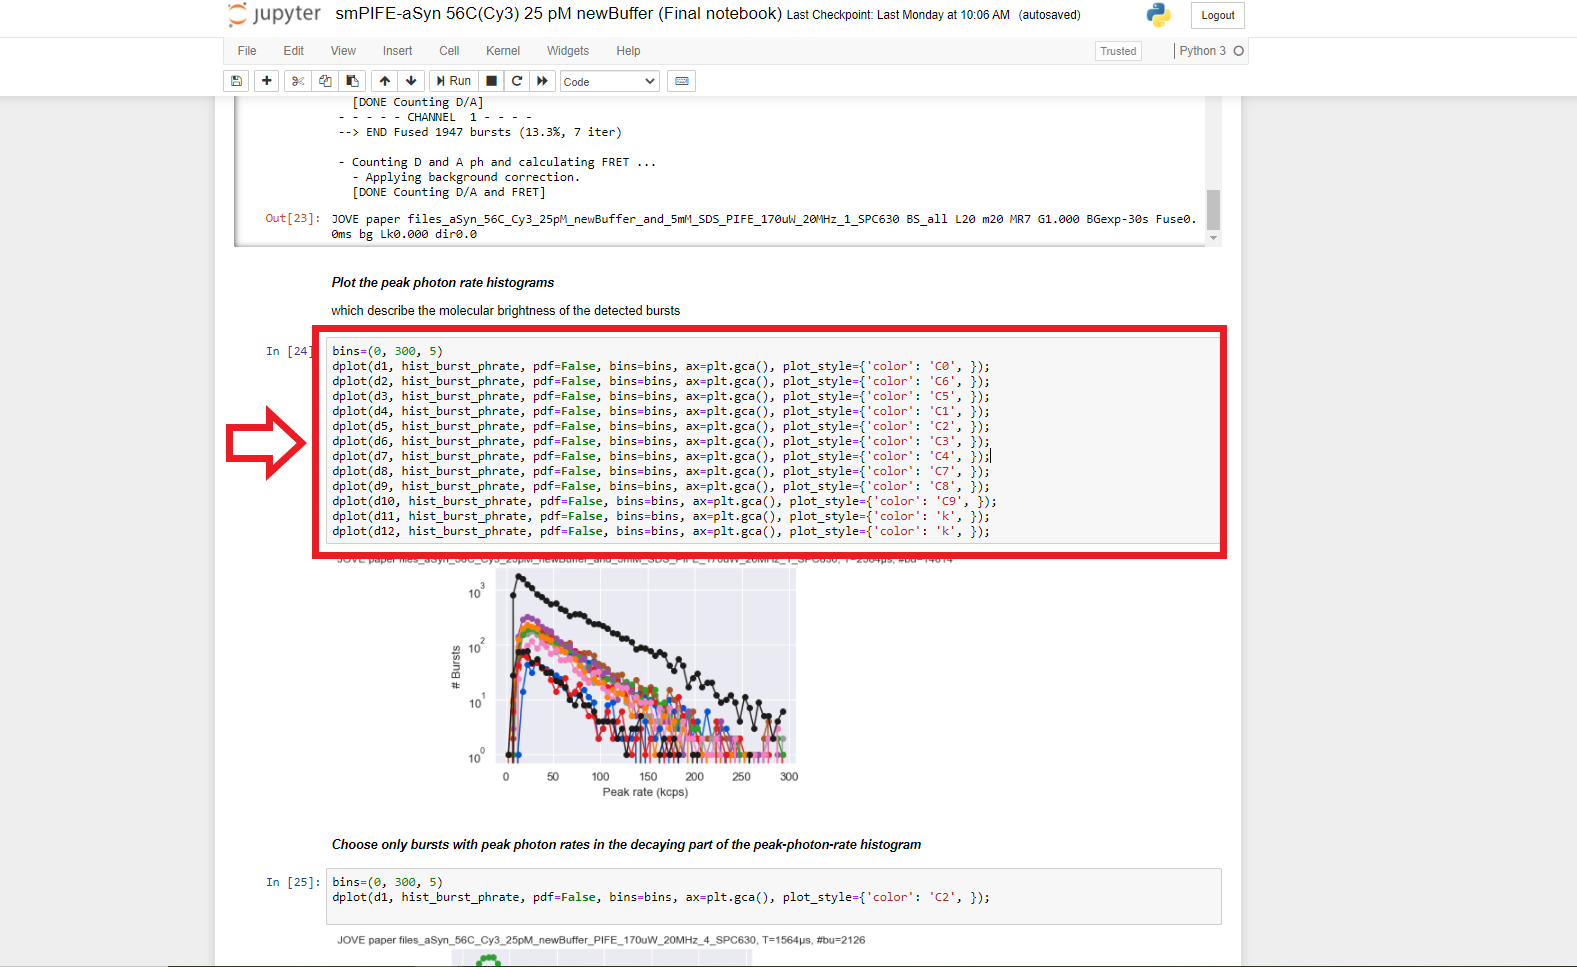The width and height of the screenshot is (1577, 967).
Task: Click the output area scrollbar thumb
Action: click(1213, 209)
